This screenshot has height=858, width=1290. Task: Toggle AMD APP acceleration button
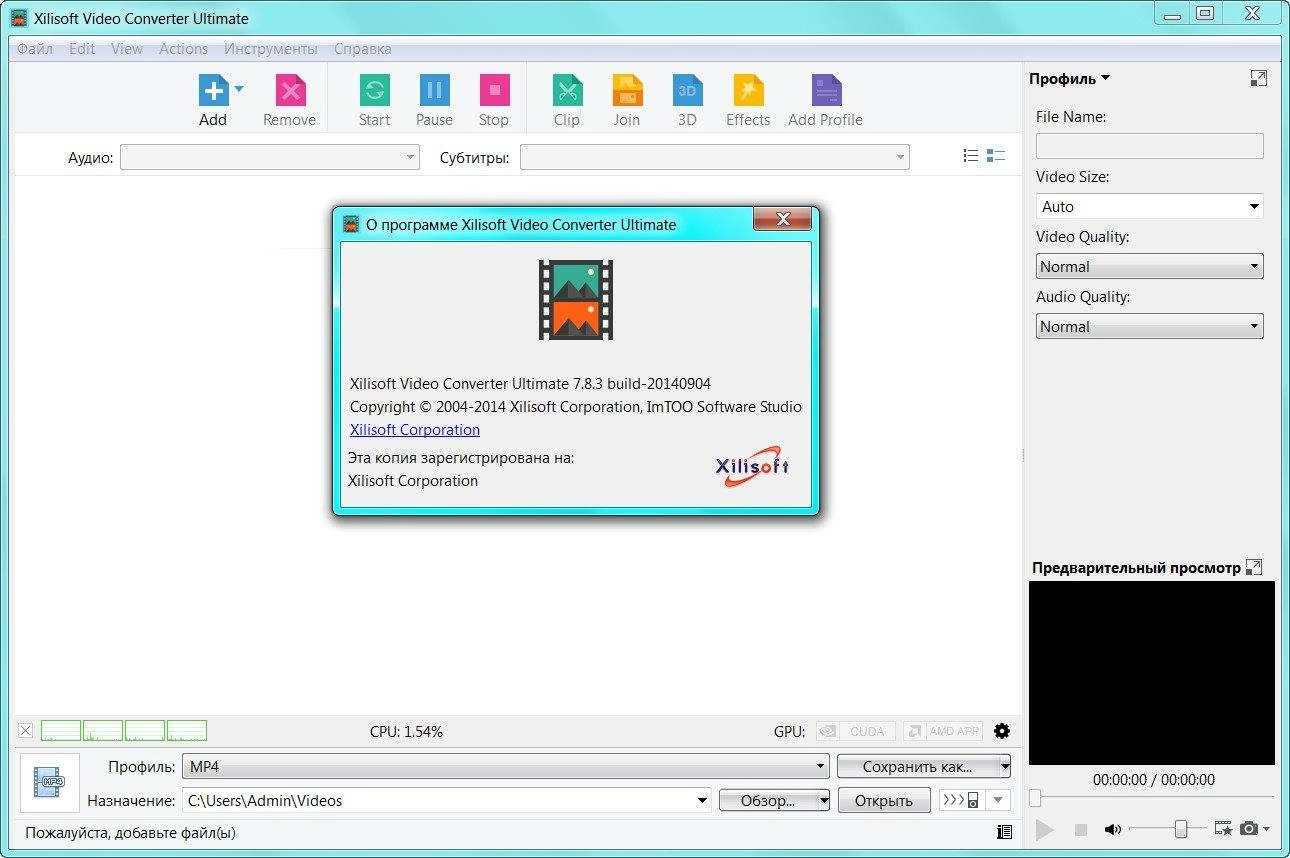click(x=943, y=731)
